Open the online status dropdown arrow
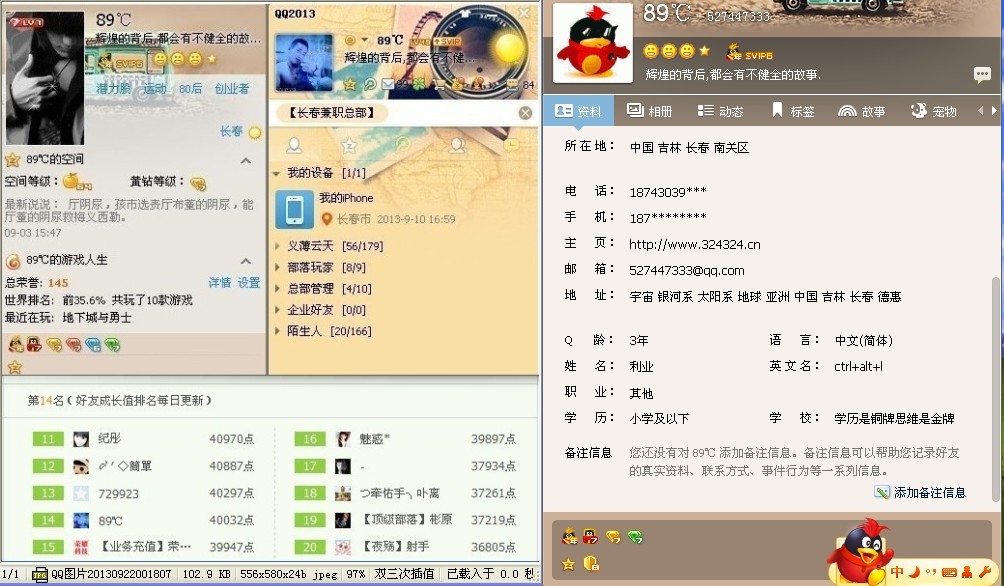1004x586 pixels. [x=364, y=40]
